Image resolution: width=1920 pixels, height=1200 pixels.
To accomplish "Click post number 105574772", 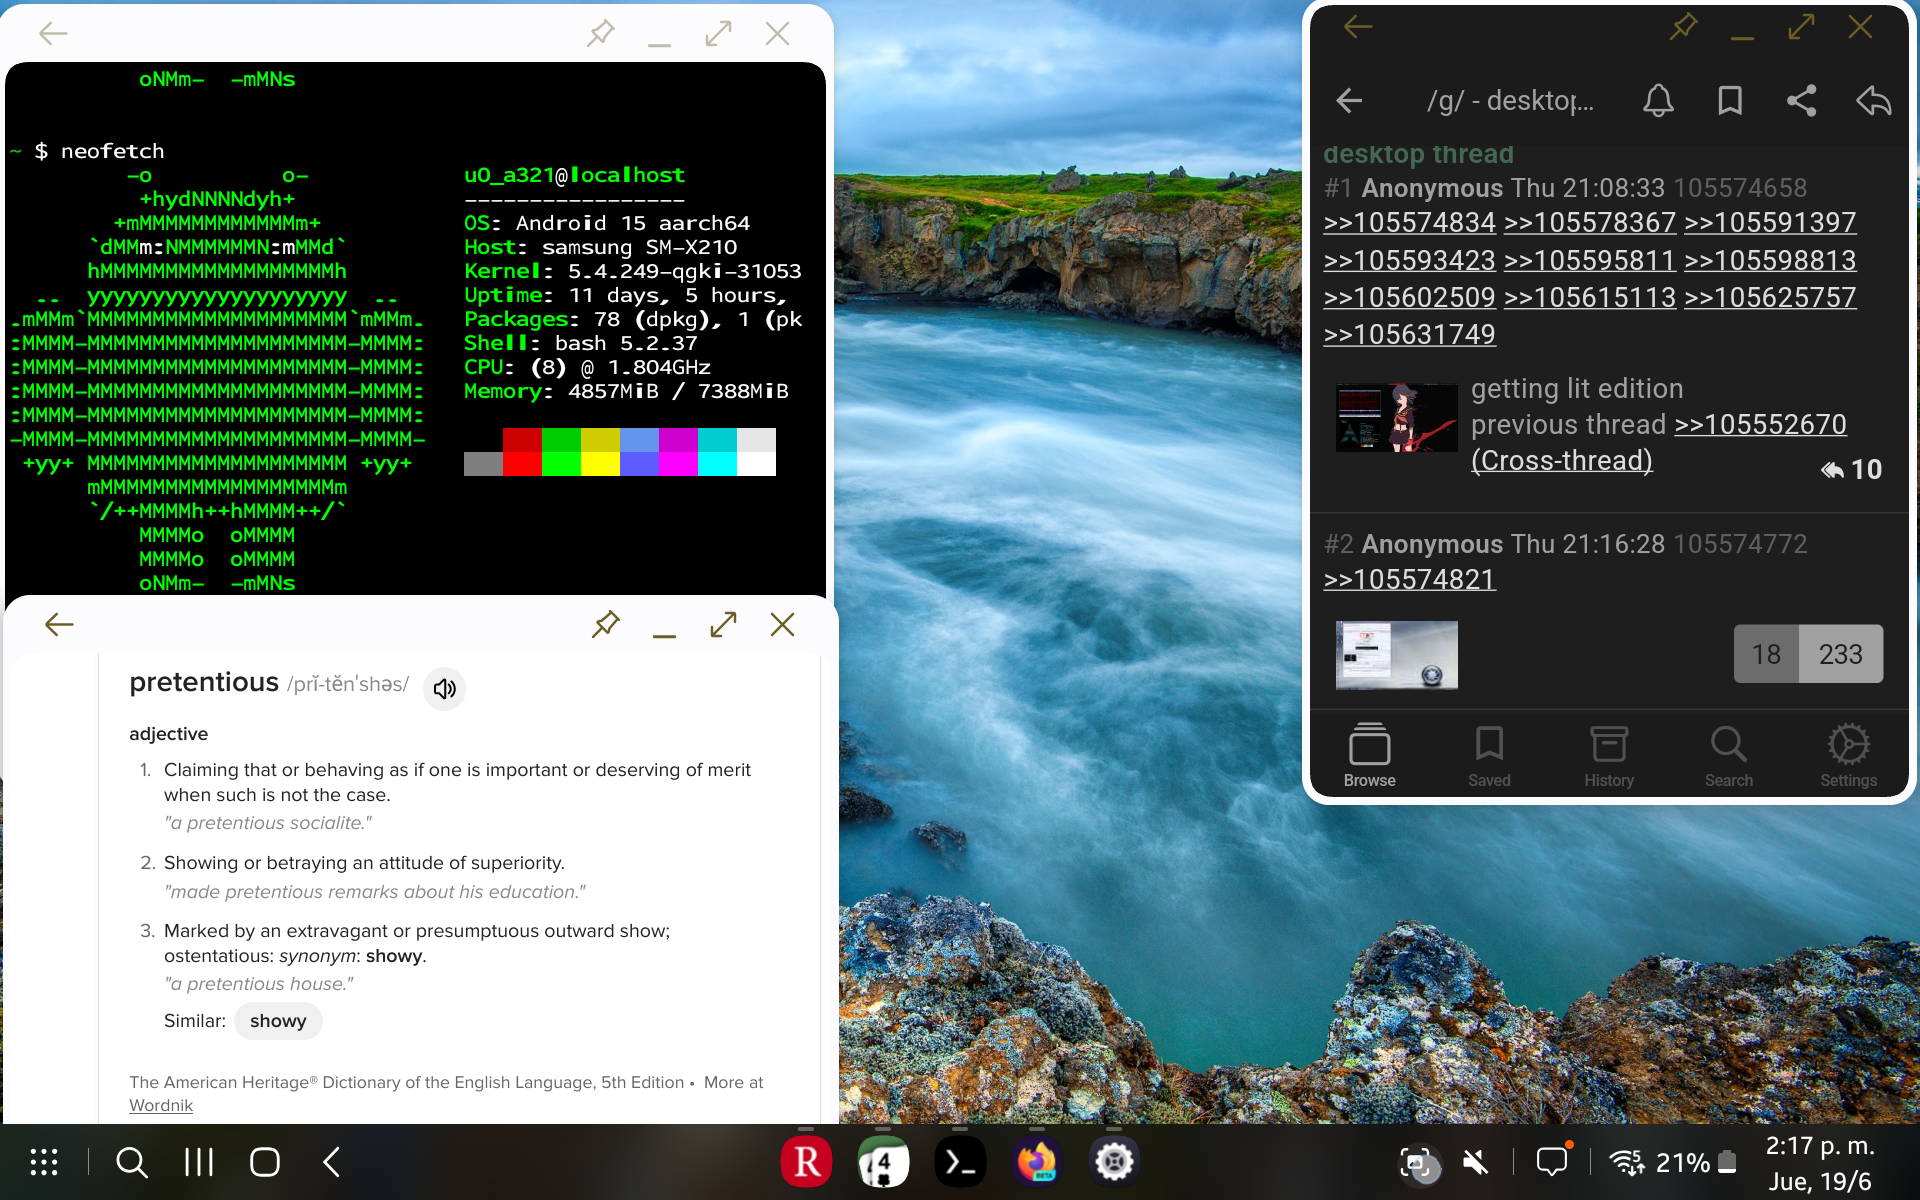I will [1740, 544].
